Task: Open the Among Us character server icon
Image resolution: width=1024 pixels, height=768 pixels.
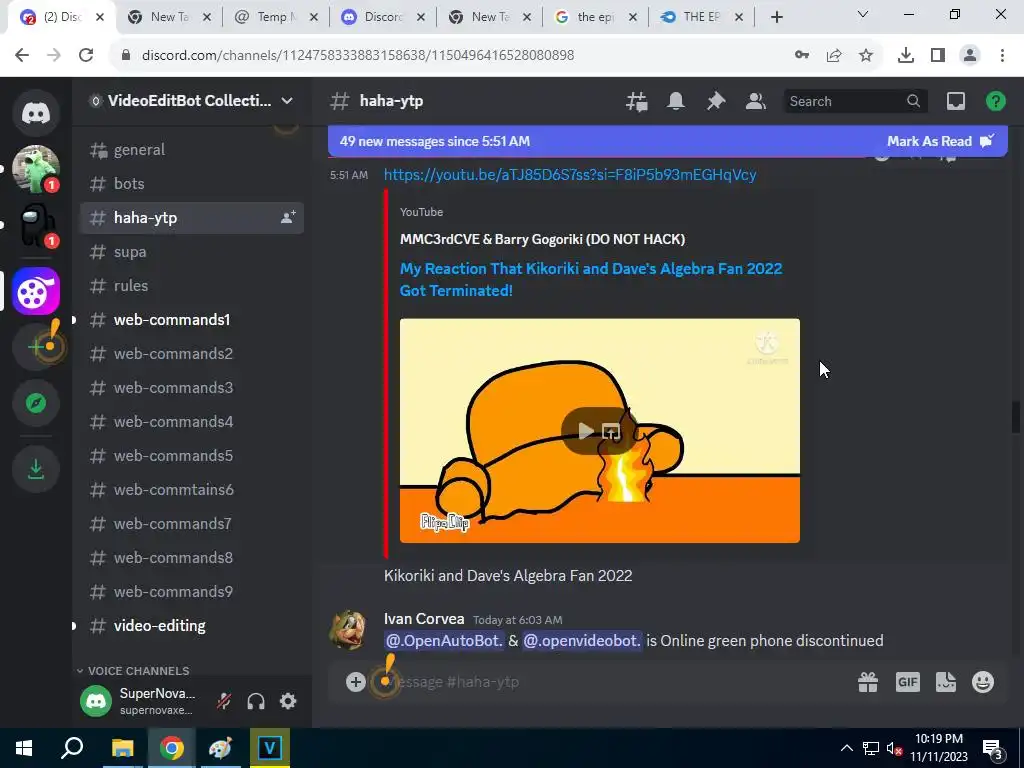Action: click(x=36, y=225)
